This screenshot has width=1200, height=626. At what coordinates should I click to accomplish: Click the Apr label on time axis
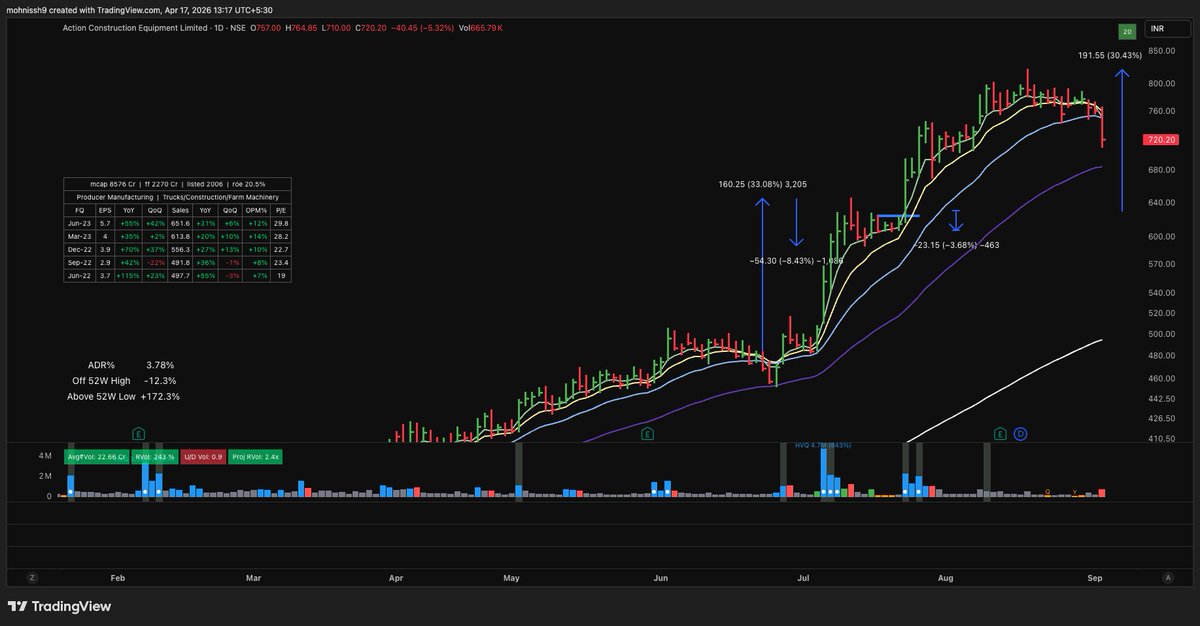(396, 578)
